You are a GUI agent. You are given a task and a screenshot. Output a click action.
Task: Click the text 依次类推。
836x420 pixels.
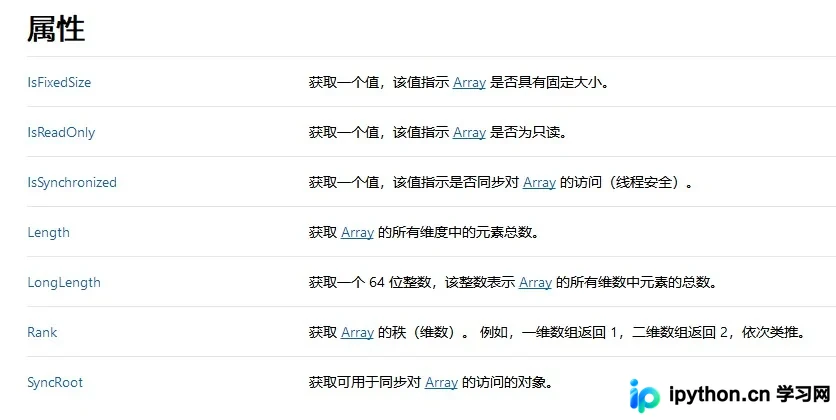(x=774, y=333)
